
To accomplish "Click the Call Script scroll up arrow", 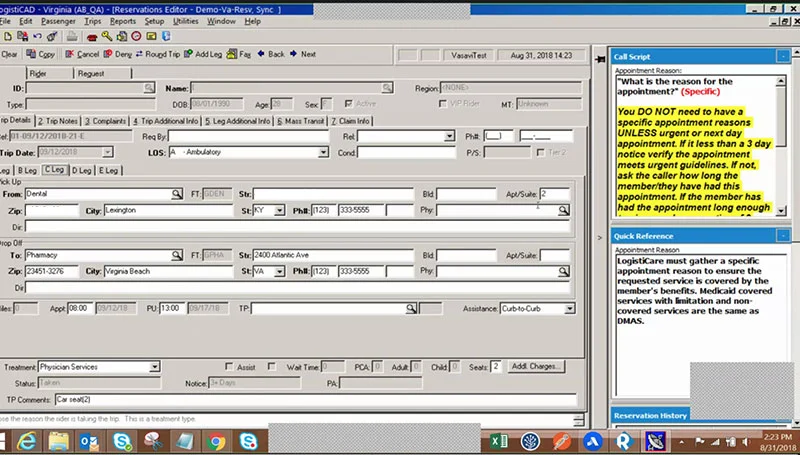I will click(781, 81).
